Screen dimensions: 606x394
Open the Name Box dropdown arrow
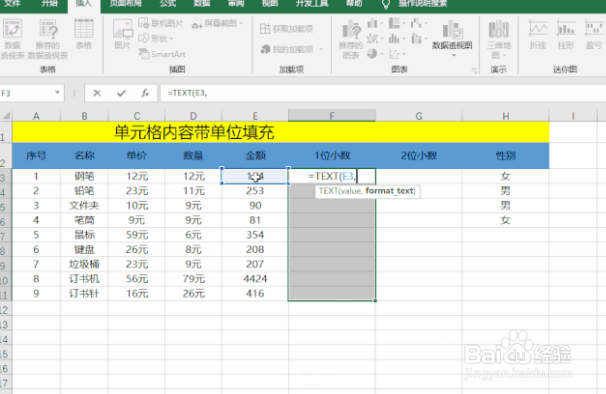(x=57, y=93)
